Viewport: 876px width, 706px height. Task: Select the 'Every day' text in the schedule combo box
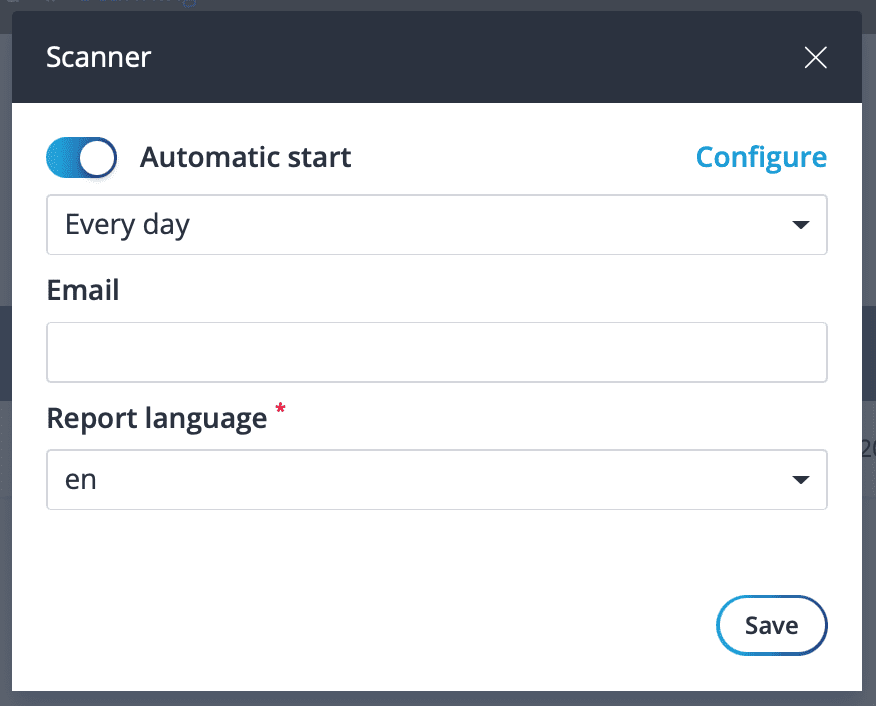pos(127,225)
